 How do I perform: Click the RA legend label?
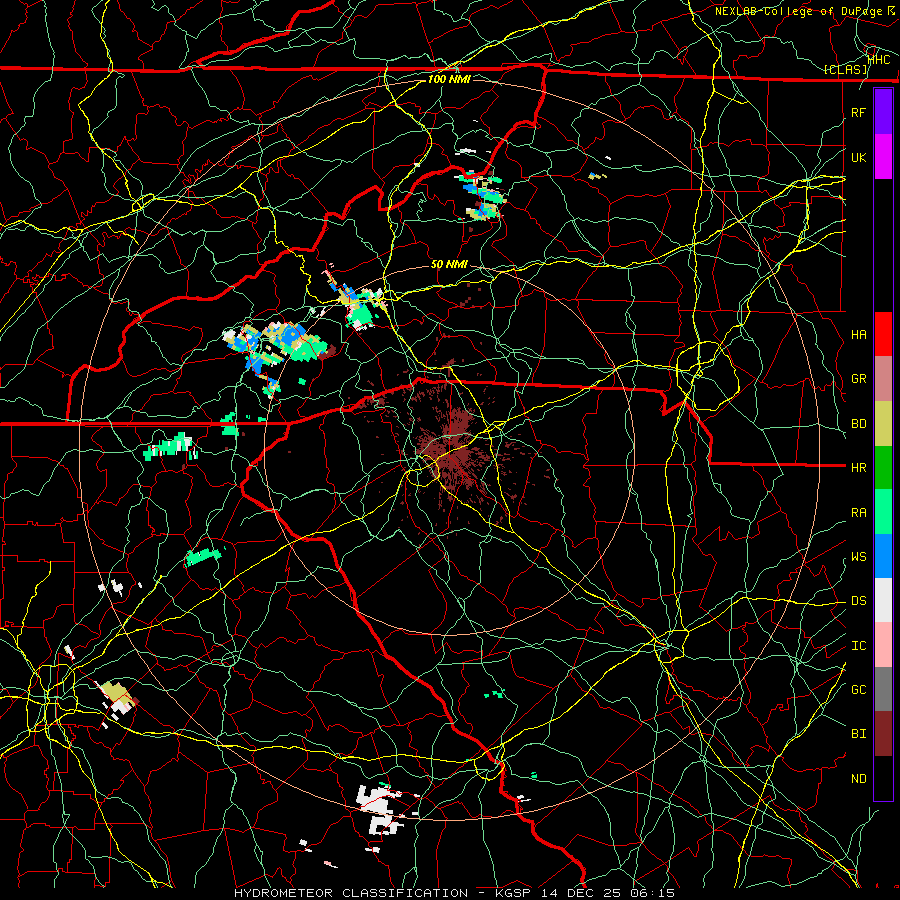pyautogui.click(x=858, y=513)
